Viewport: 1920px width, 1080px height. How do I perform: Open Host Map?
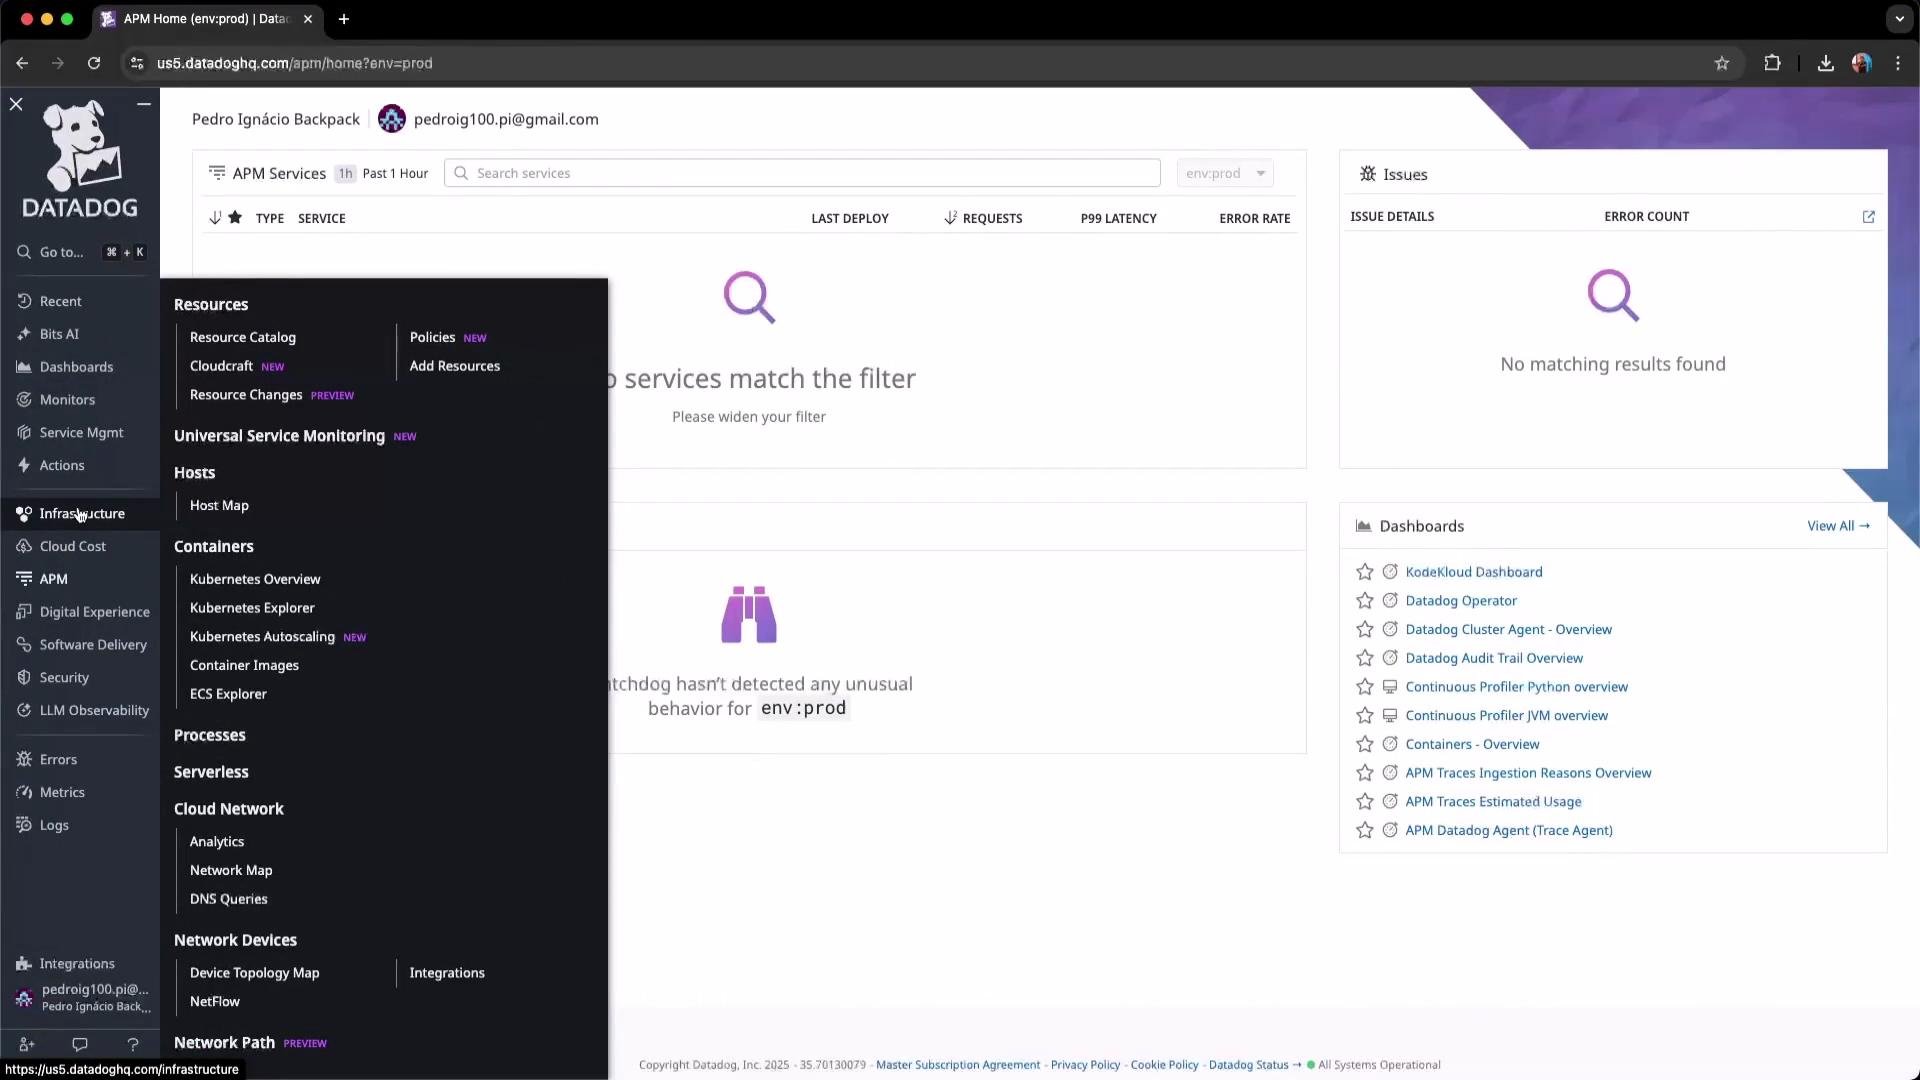pos(219,506)
